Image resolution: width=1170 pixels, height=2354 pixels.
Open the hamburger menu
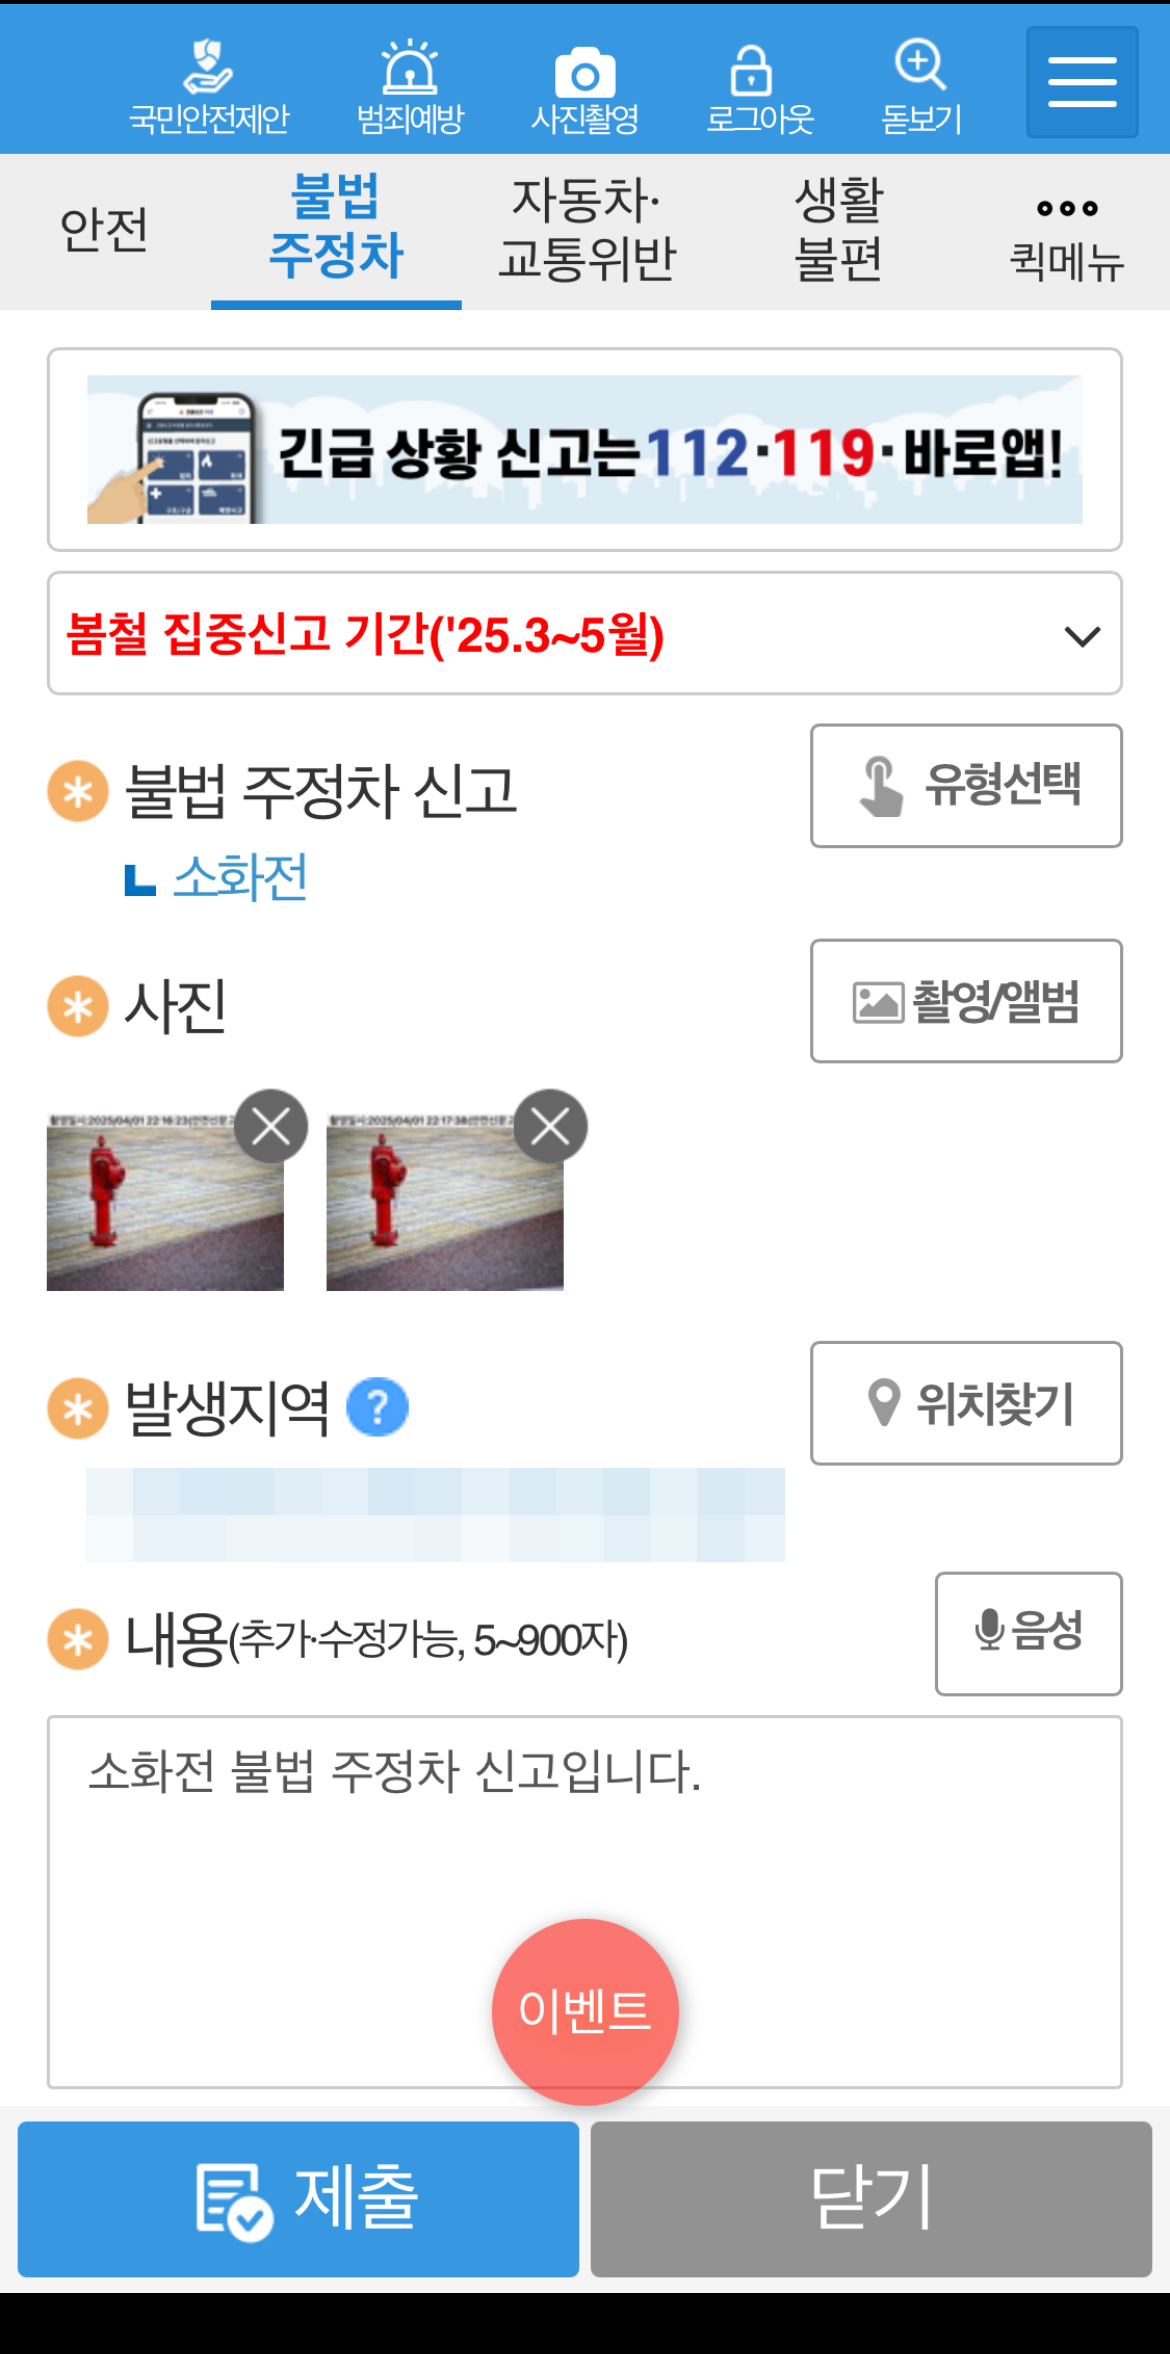pyautogui.click(x=1082, y=82)
